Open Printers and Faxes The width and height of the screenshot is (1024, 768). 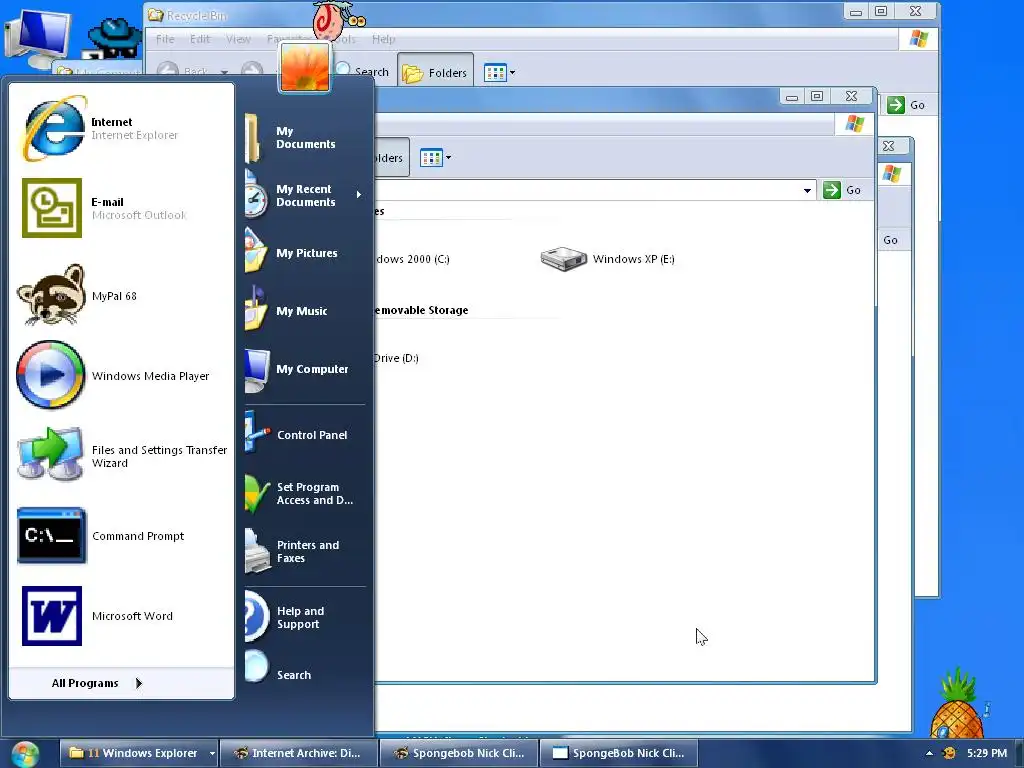tap(304, 552)
